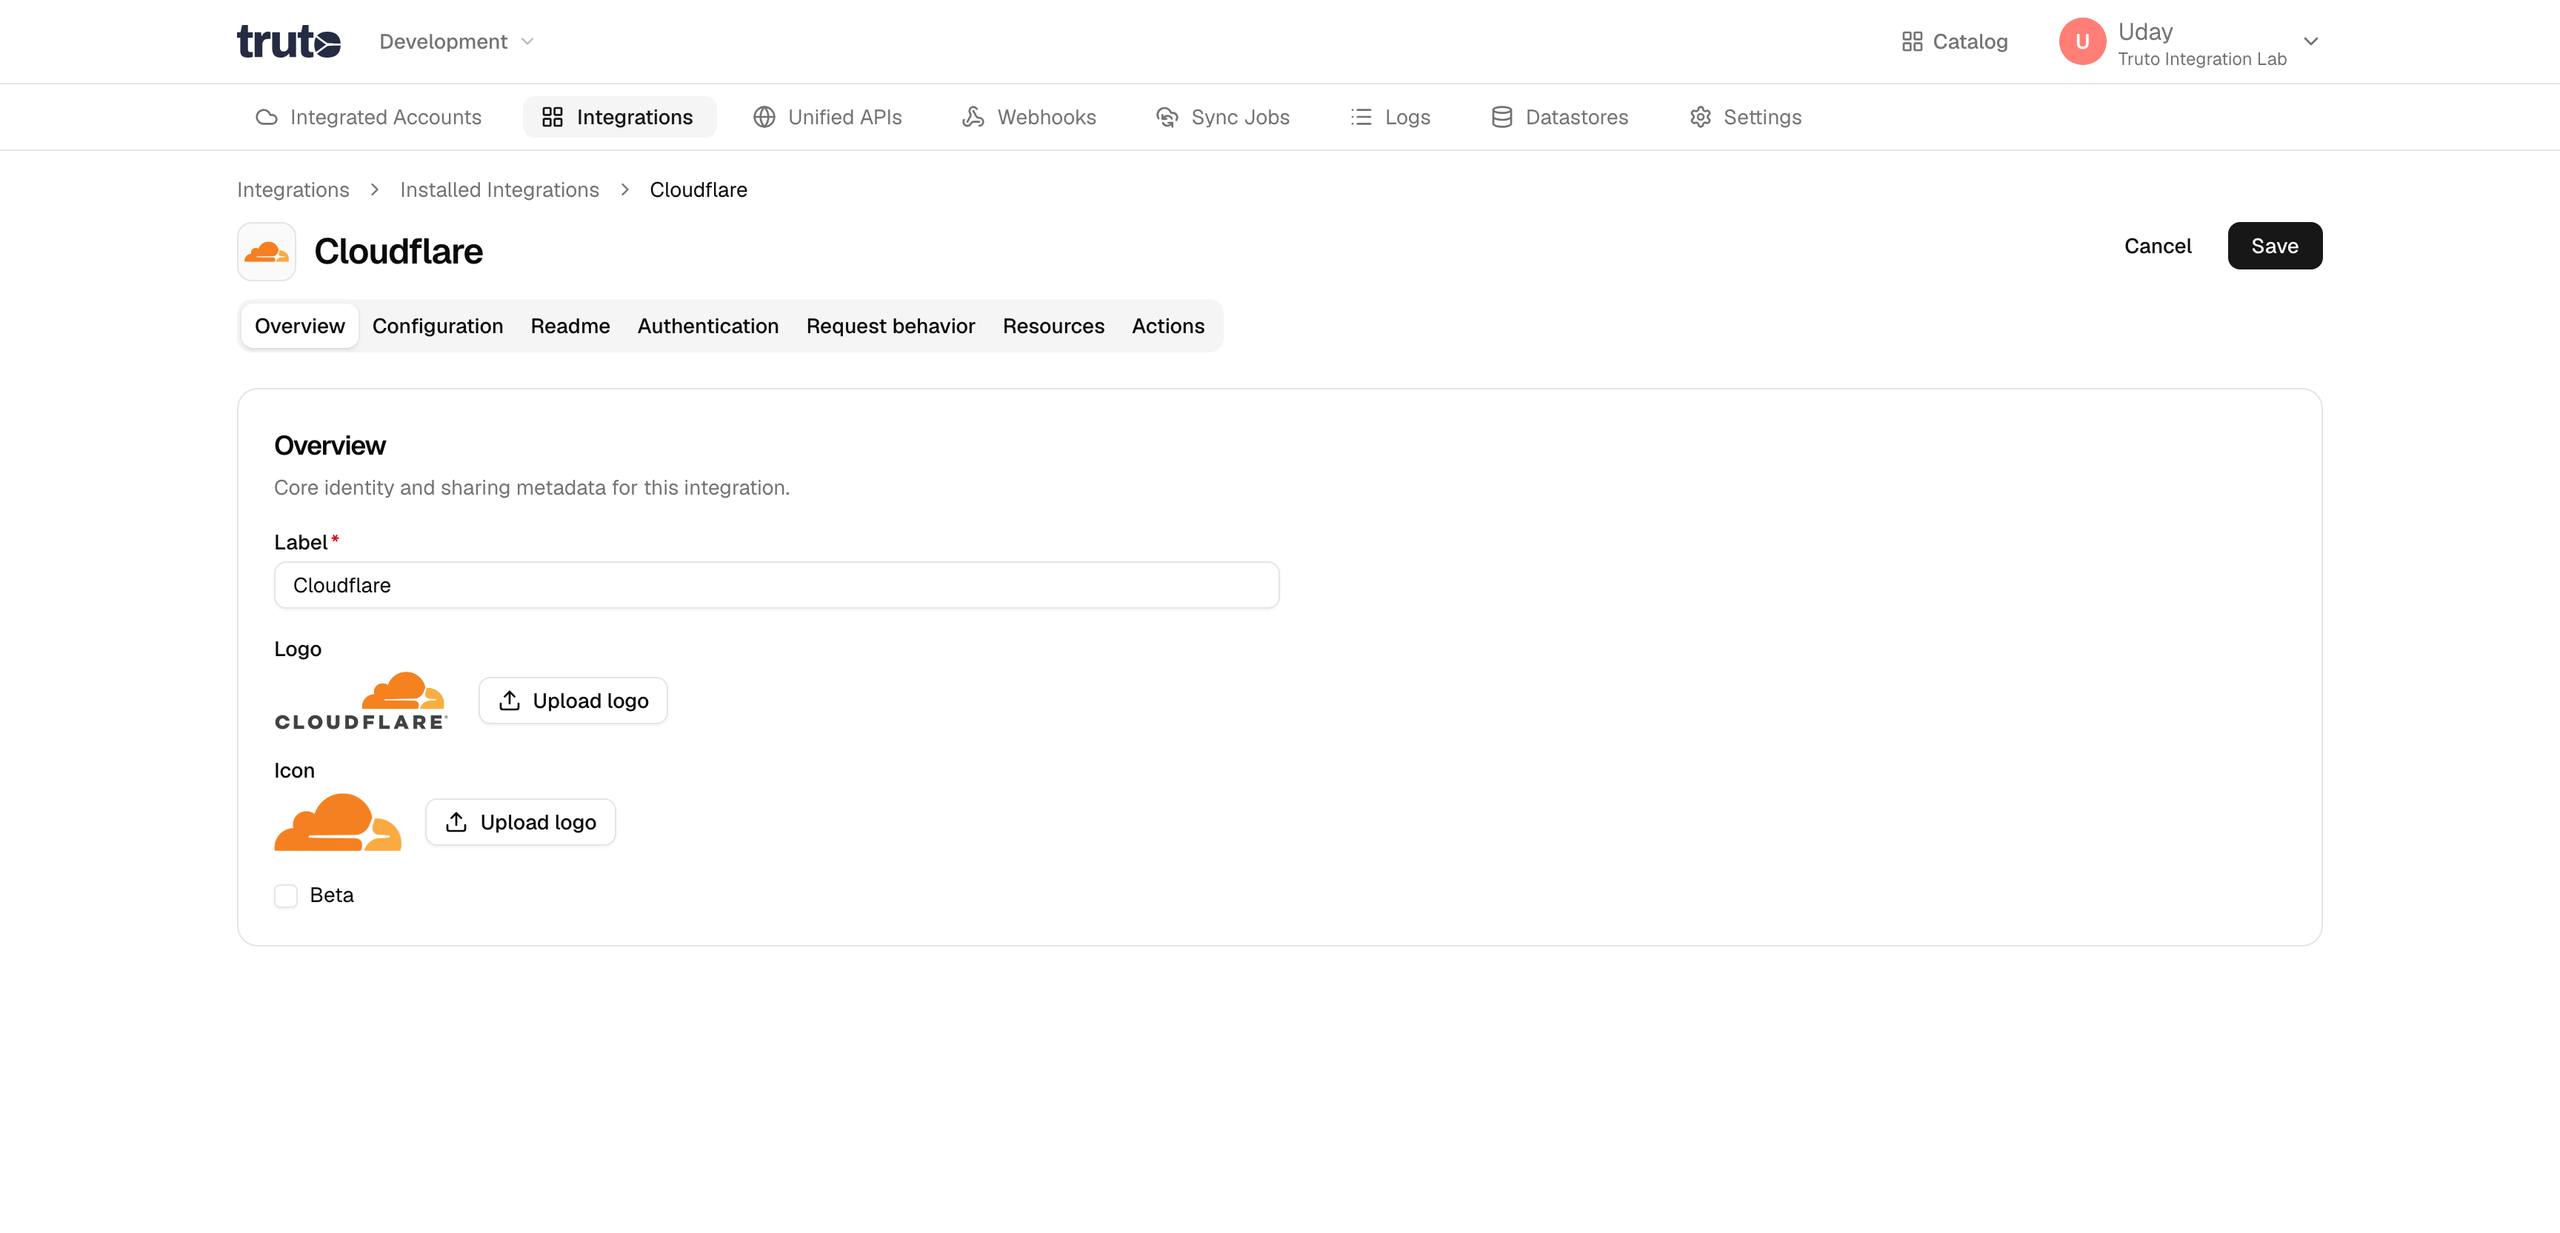Click Integrations breadcrumb link
This screenshot has width=2560, height=1233.
pyautogui.click(x=293, y=190)
